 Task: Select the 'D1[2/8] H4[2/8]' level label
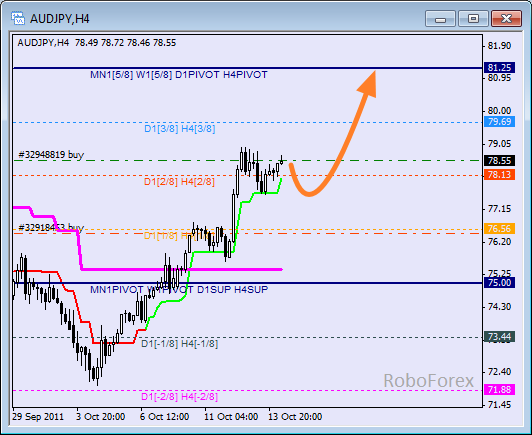point(179,182)
